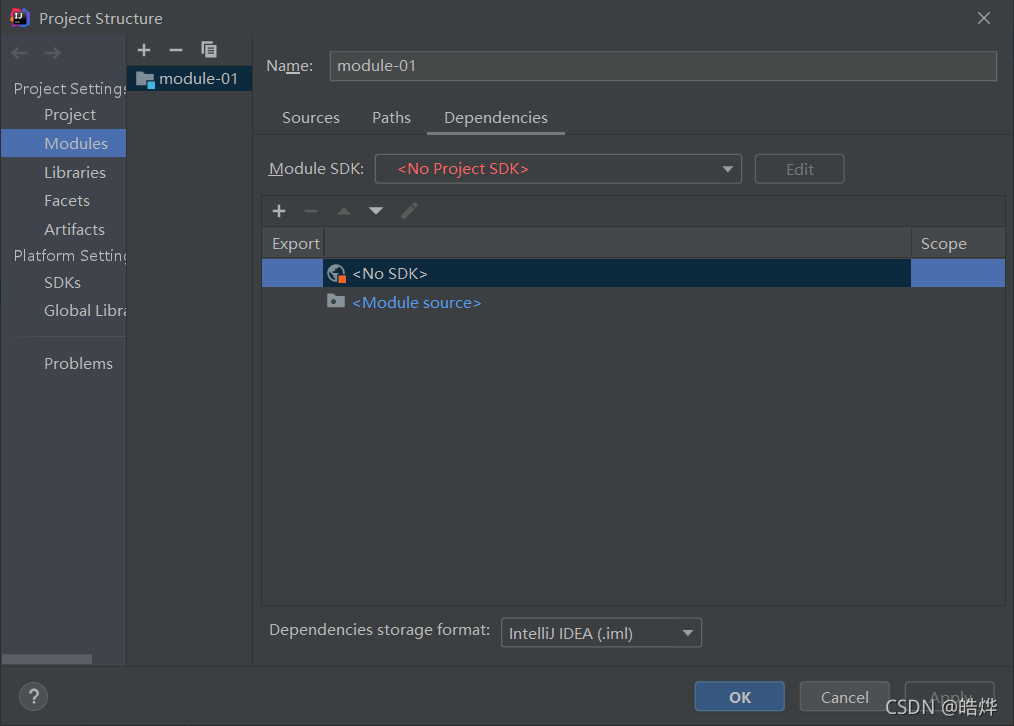The width and height of the screenshot is (1014, 726).
Task: Click the Edit SDK button
Action: 799,169
